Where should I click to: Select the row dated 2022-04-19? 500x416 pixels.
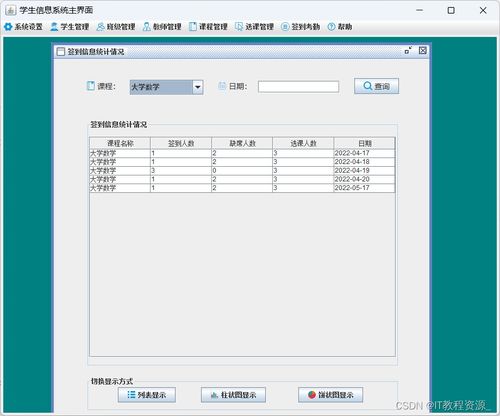click(x=242, y=171)
